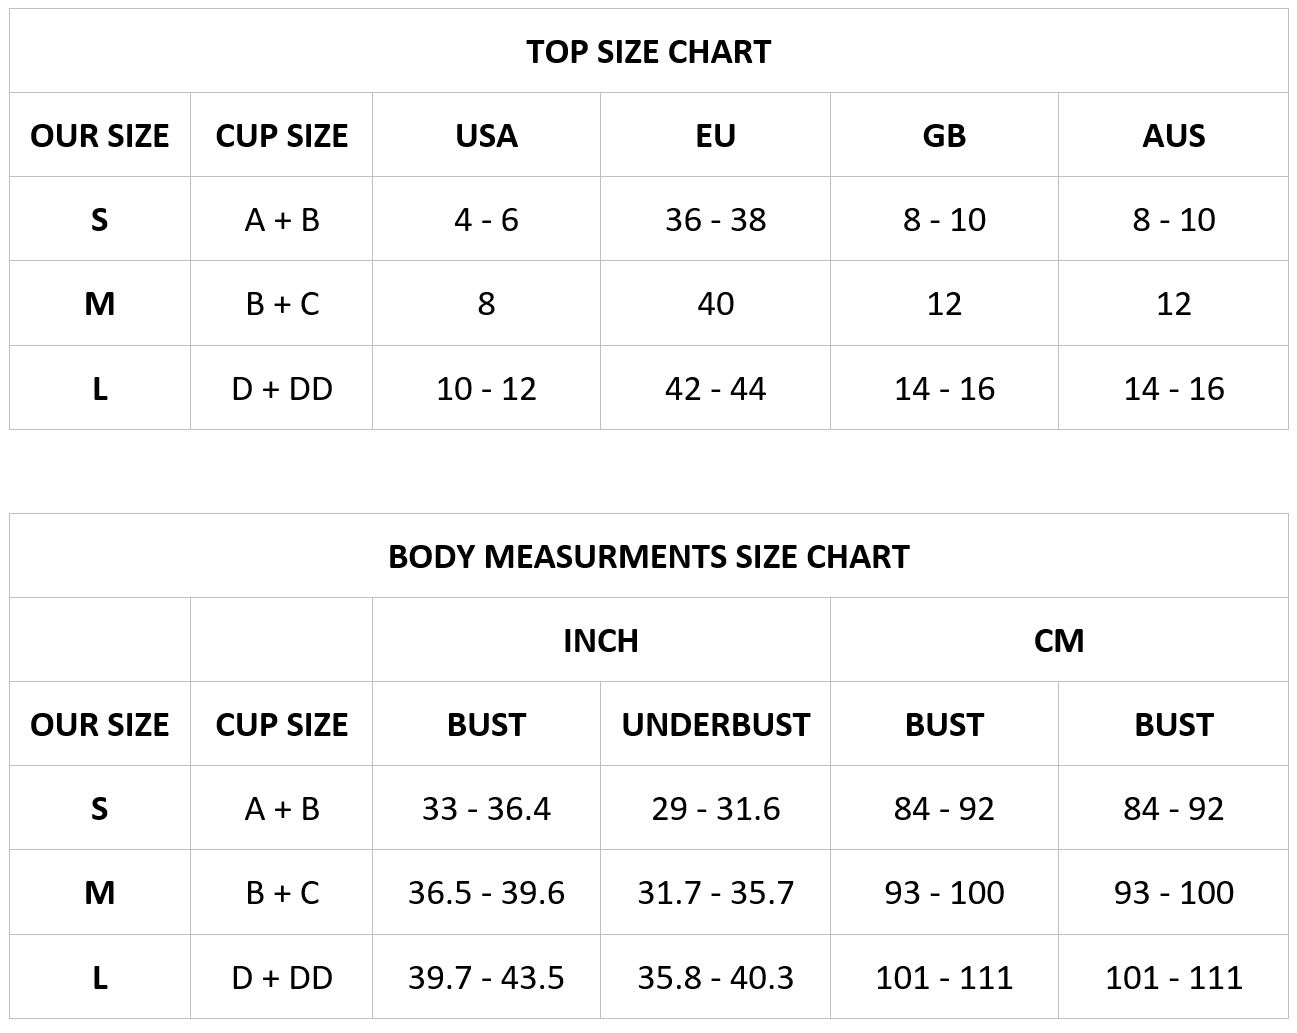Image resolution: width=1297 pixels, height=1033 pixels.
Task: Select the EU column header
Action: [x=715, y=136]
